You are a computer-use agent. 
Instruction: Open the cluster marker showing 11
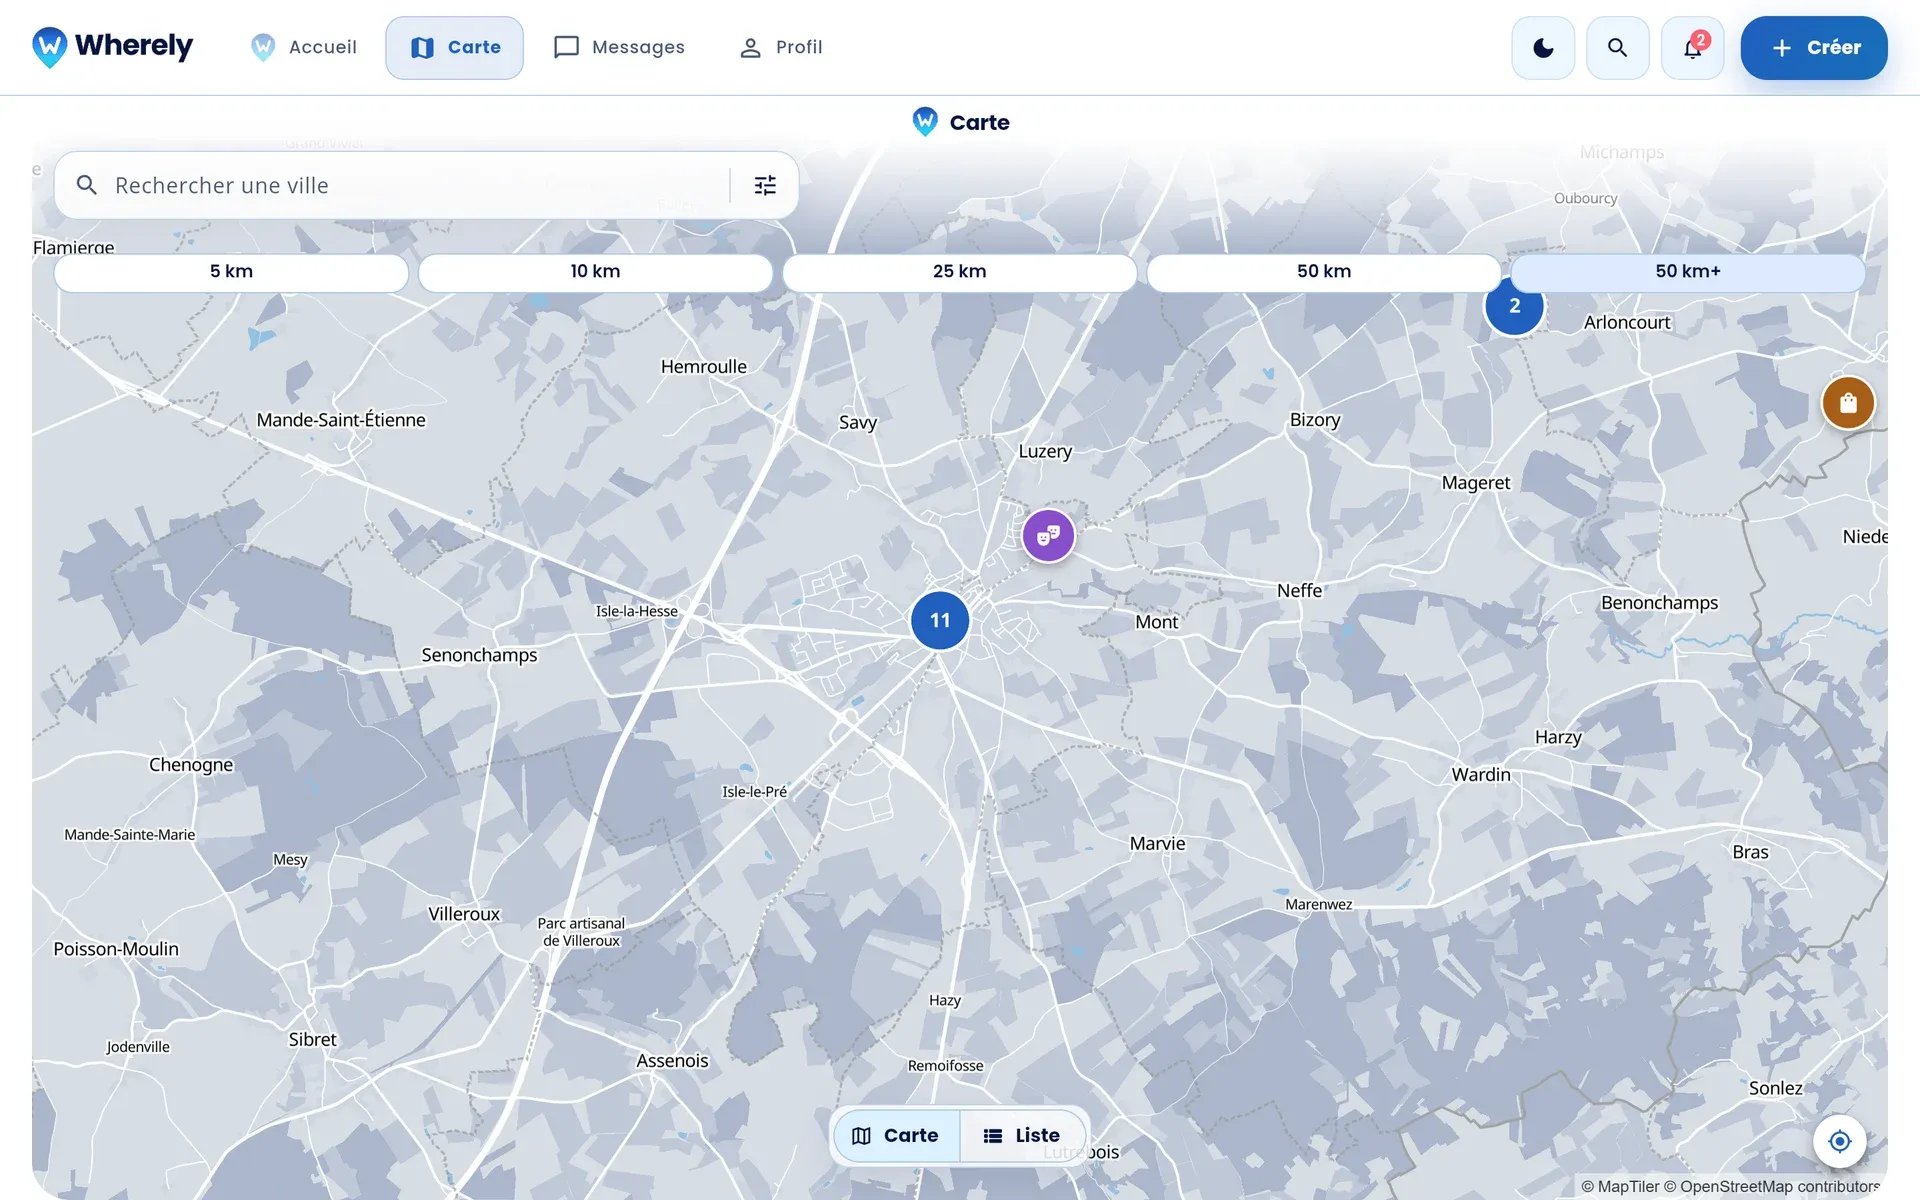[940, 620]
